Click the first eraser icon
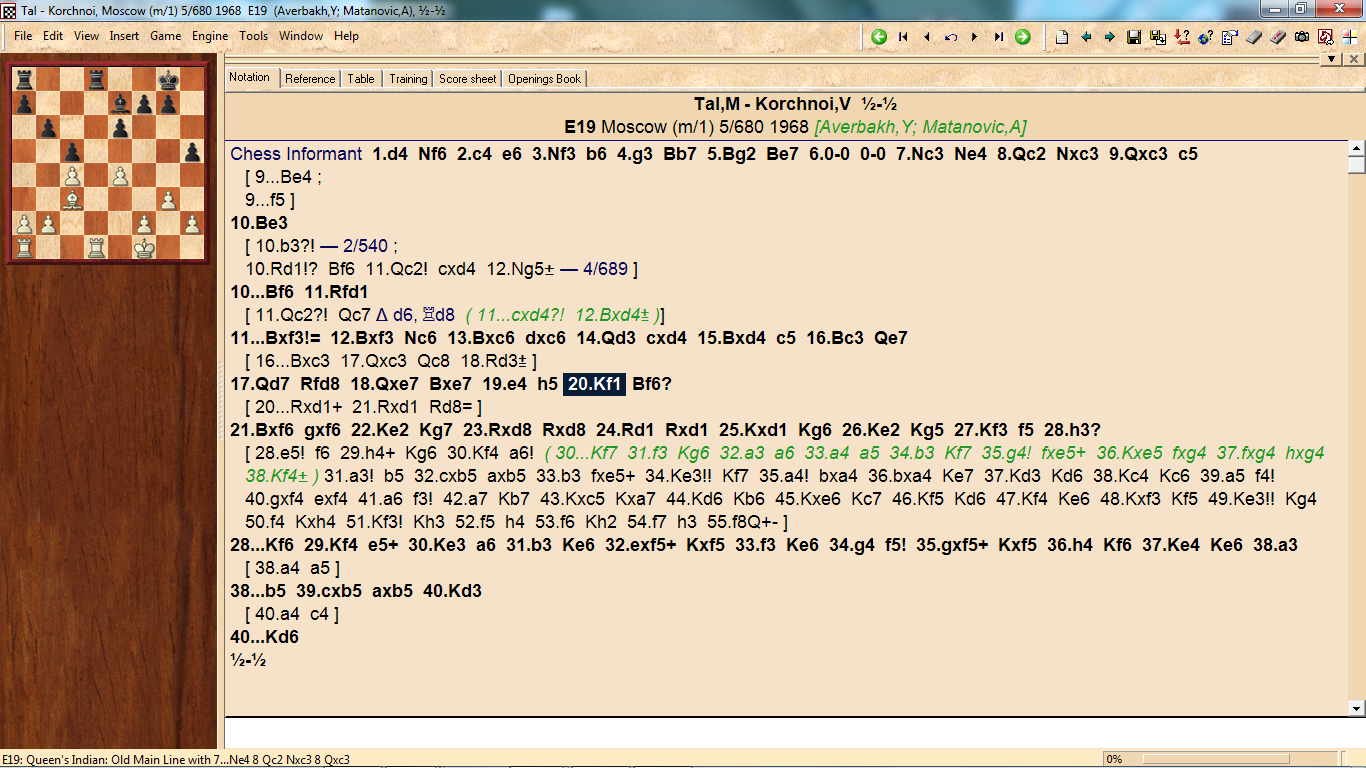The height and width of the screenshot is (768, 1366). (x=1254, y=37)
